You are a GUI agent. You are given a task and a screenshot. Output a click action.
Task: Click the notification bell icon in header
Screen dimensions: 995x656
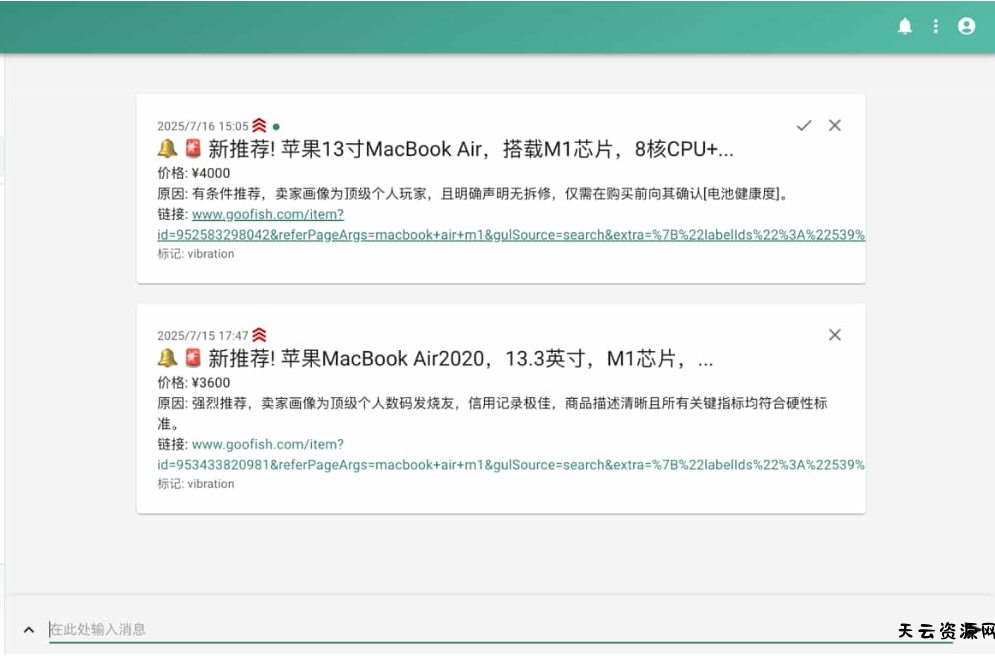905,27
